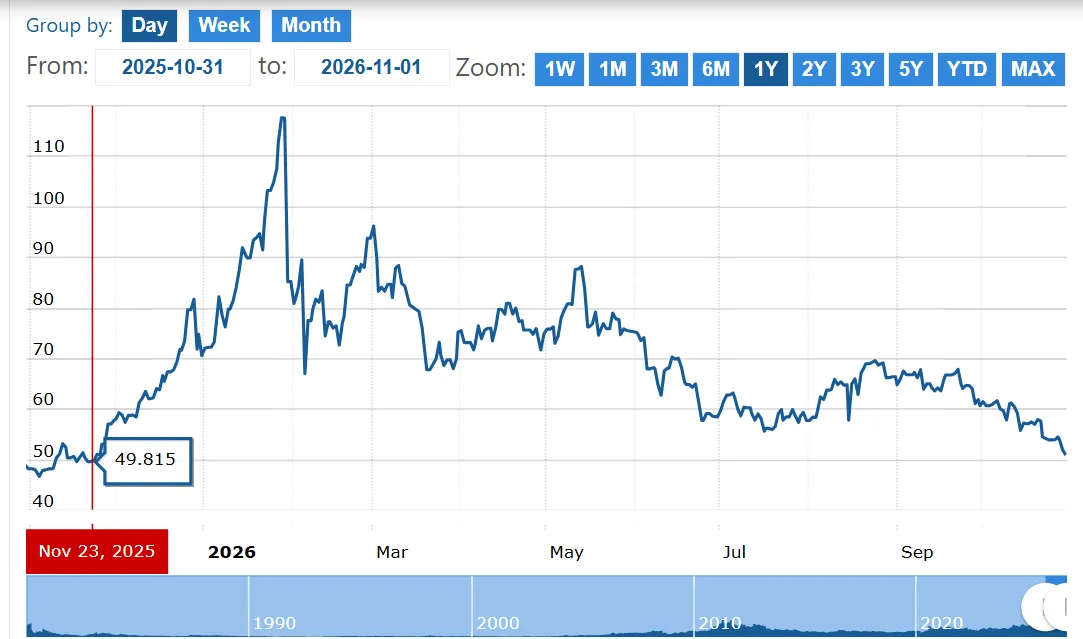Set zoom range to YTD
This screenshot has width=1083, height=639.
966,69
